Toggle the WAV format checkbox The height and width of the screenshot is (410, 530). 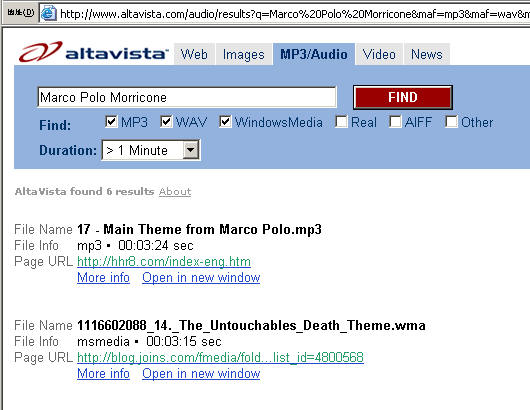click(x=166, y=121)
